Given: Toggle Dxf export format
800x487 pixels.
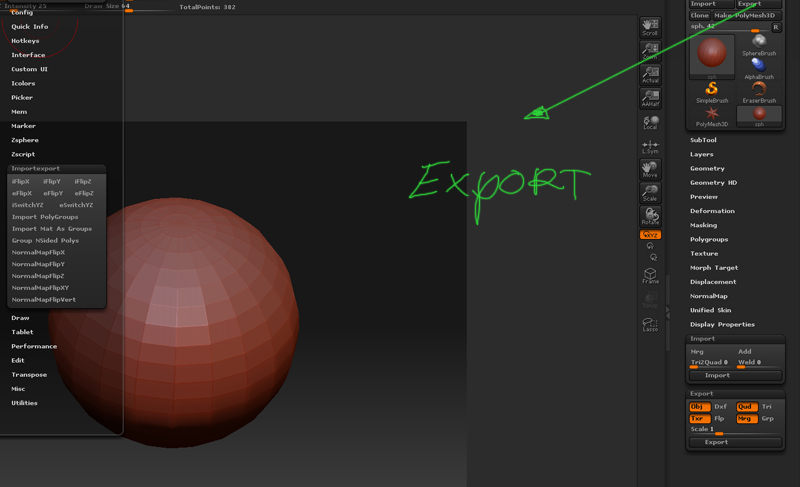Looking at the screenshot, I should pos(720,406).
